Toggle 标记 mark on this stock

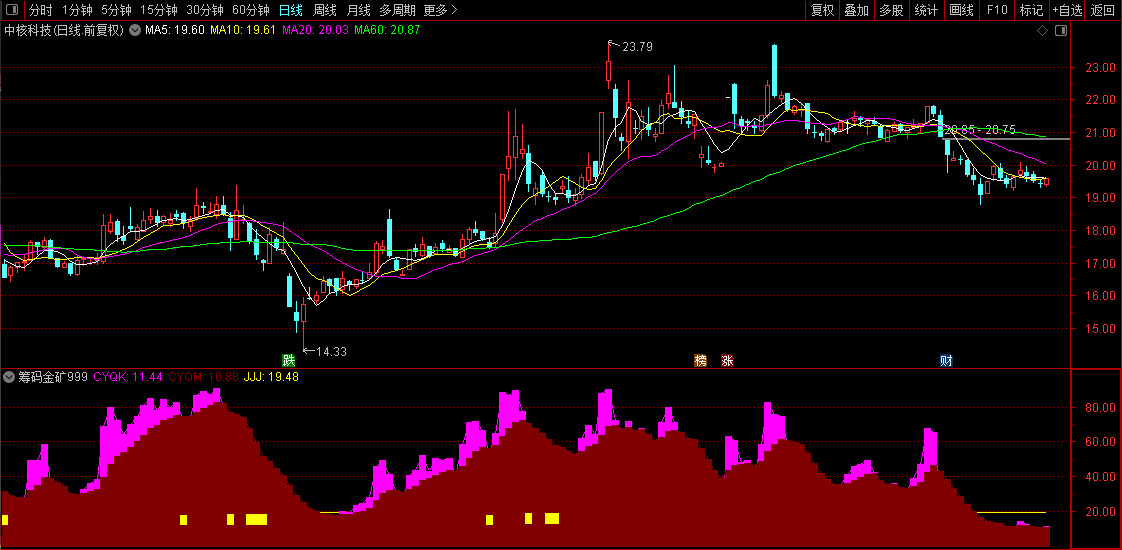click(x=1031, y=10)
